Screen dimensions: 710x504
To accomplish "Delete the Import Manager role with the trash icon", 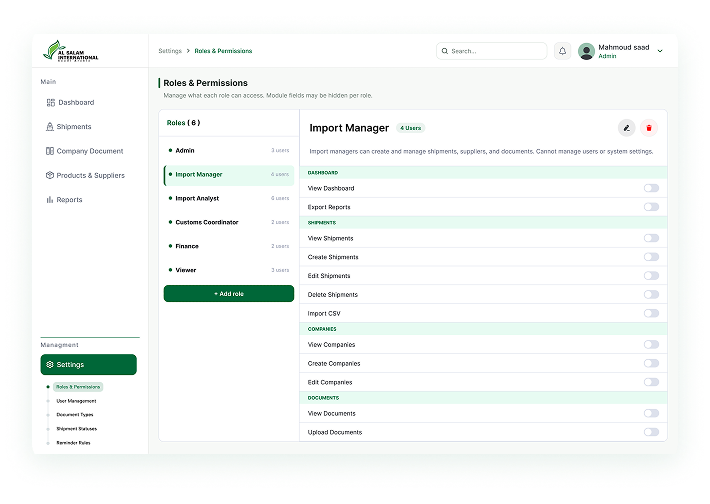I will point(649,128).
